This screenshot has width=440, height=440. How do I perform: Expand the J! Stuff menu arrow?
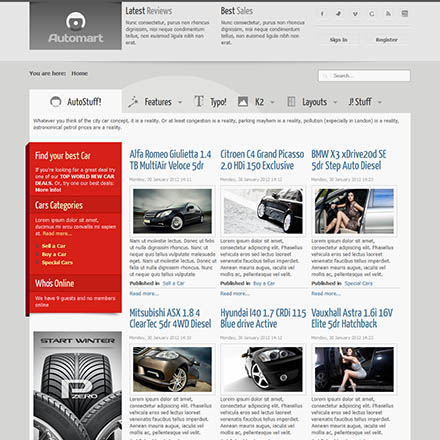380,102
